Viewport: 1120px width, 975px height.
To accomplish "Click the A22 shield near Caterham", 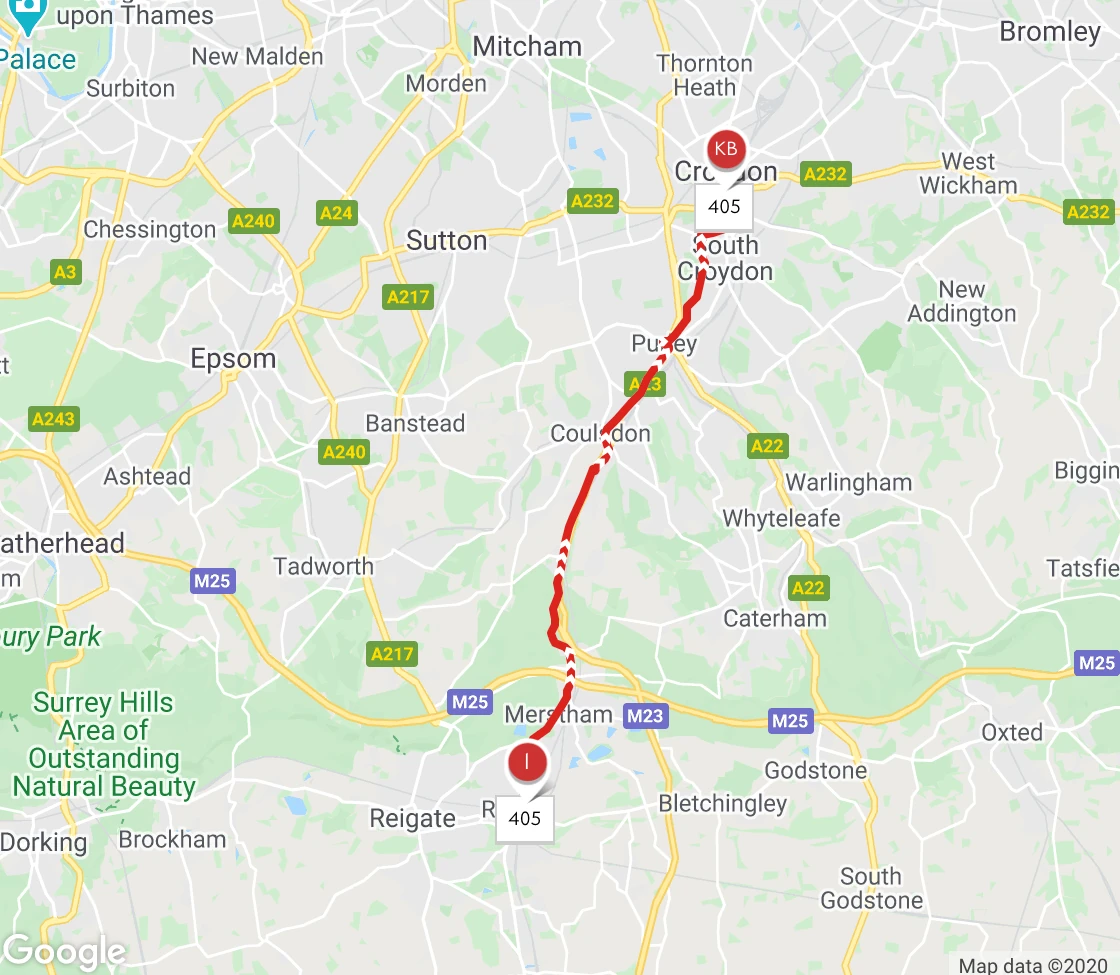I will pos(808,588).
